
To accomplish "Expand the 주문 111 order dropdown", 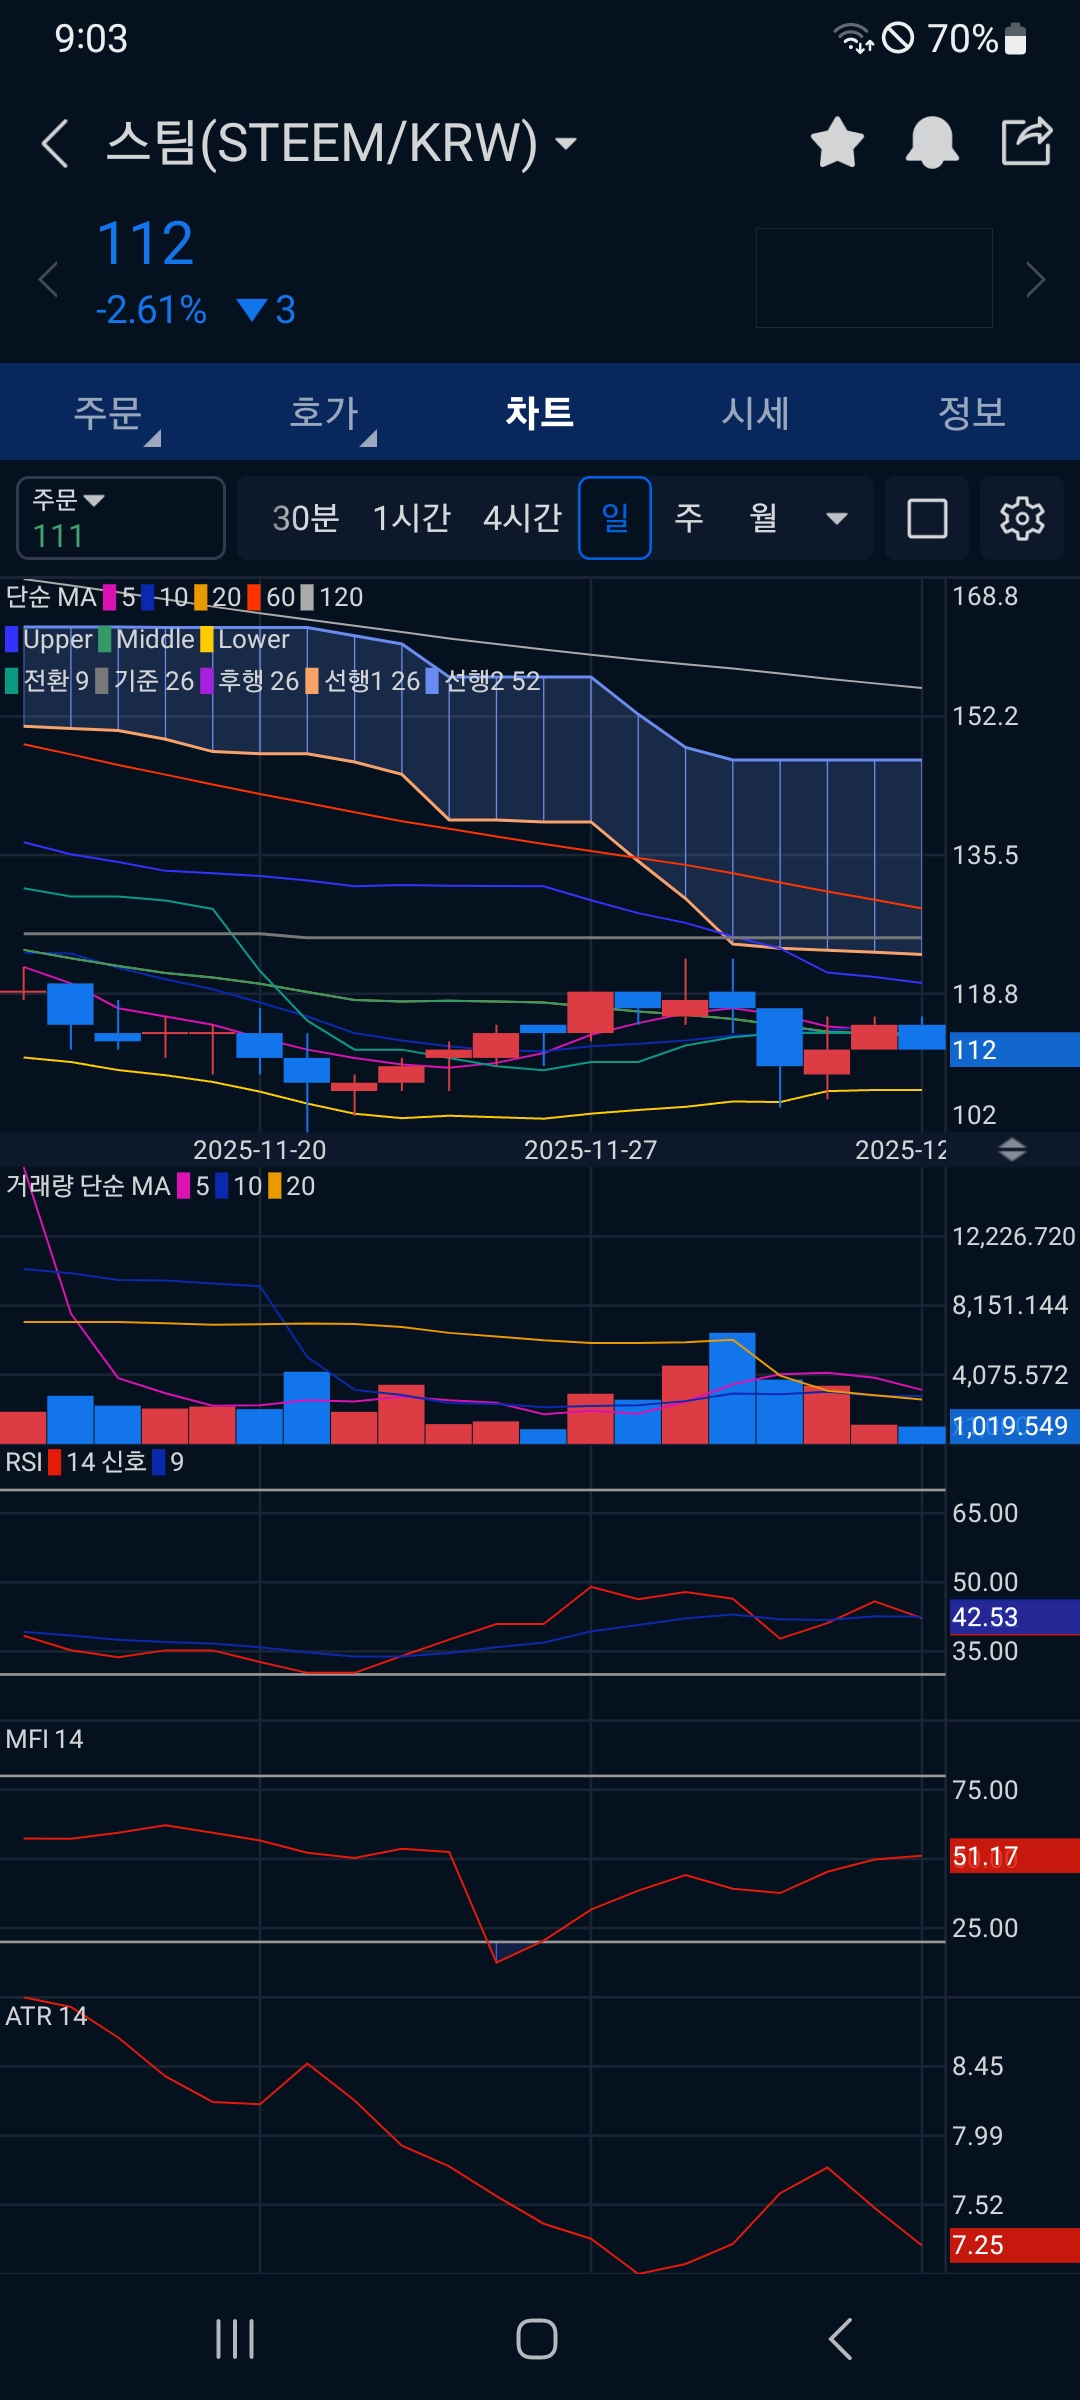I will pos(121,518).
